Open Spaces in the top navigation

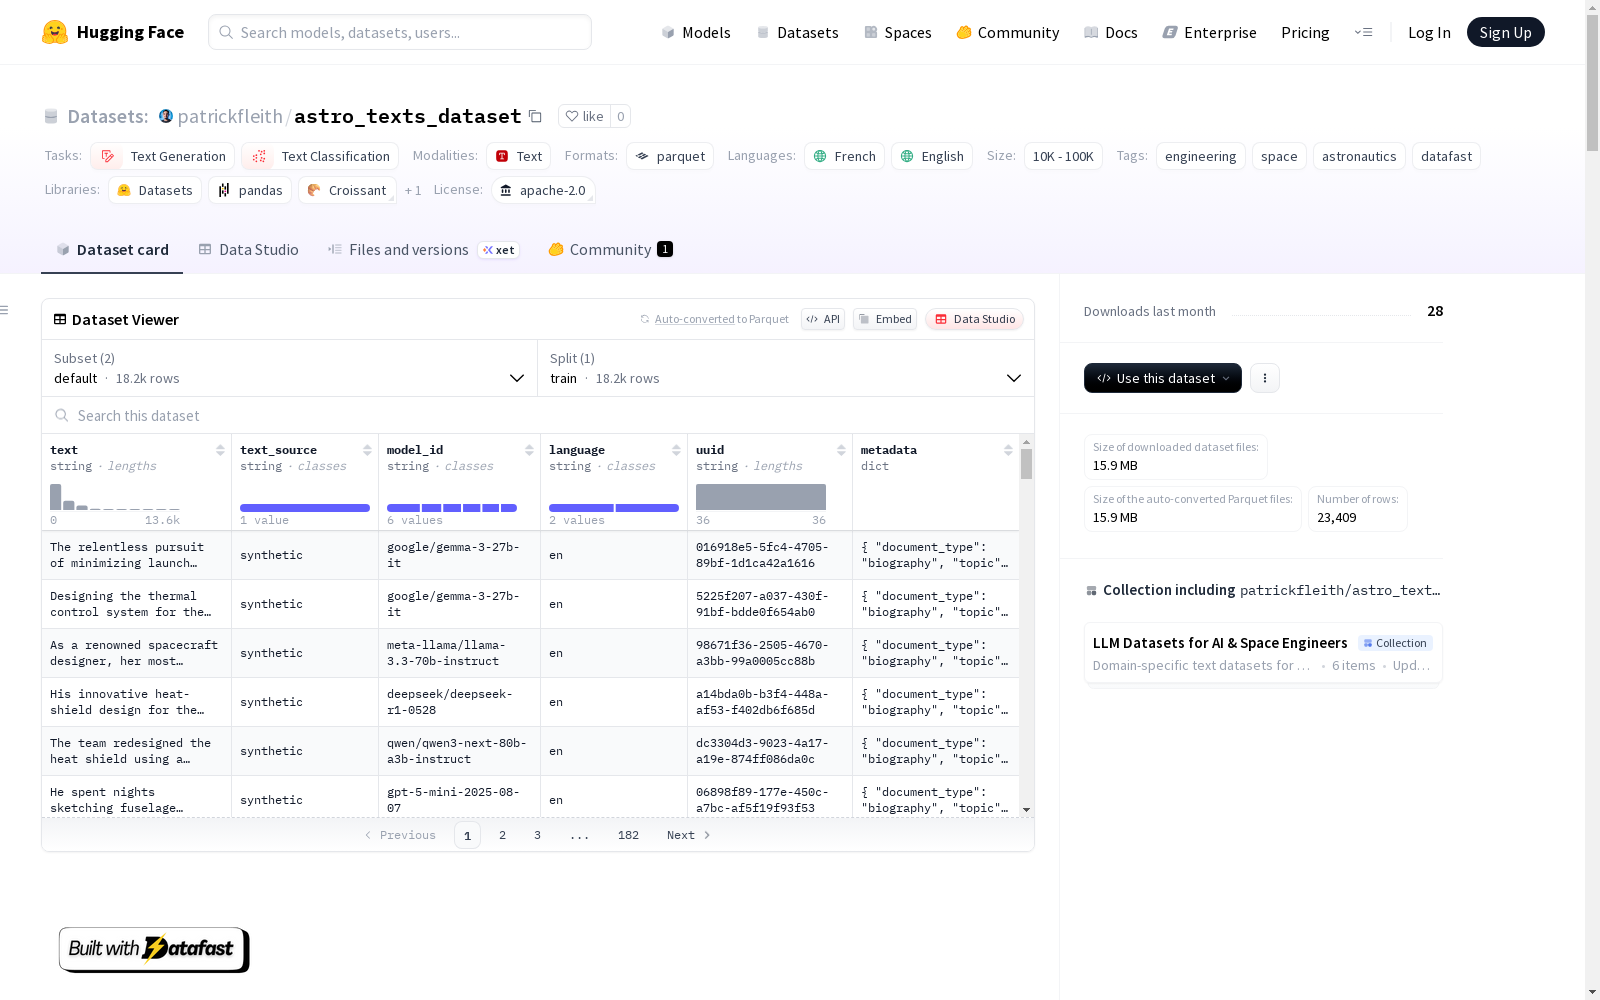point(897,32)
